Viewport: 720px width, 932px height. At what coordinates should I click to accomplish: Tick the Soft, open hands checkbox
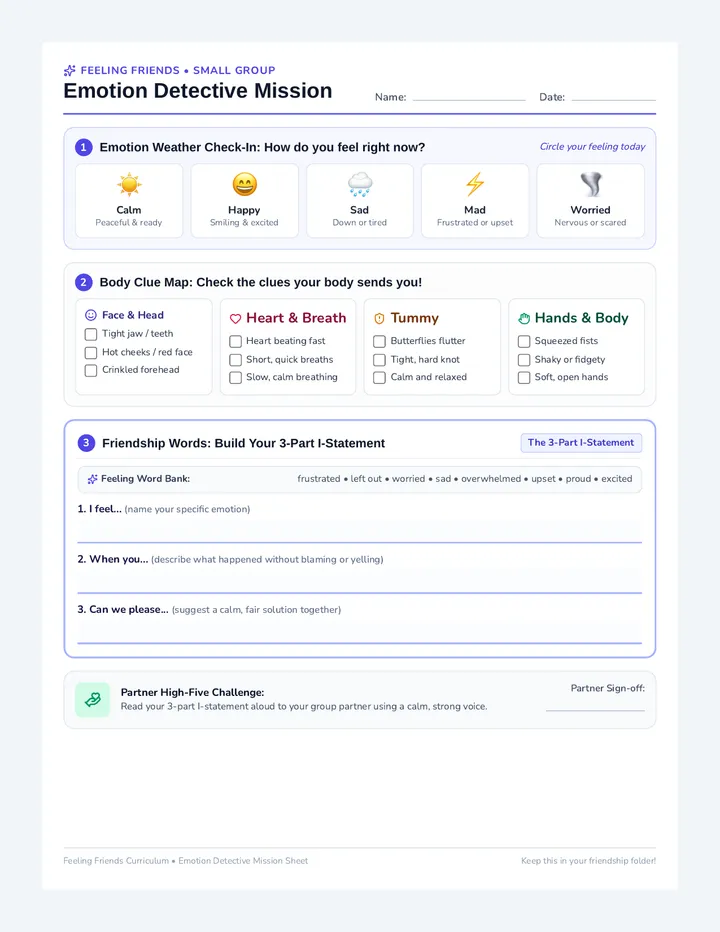click(524, 377)
